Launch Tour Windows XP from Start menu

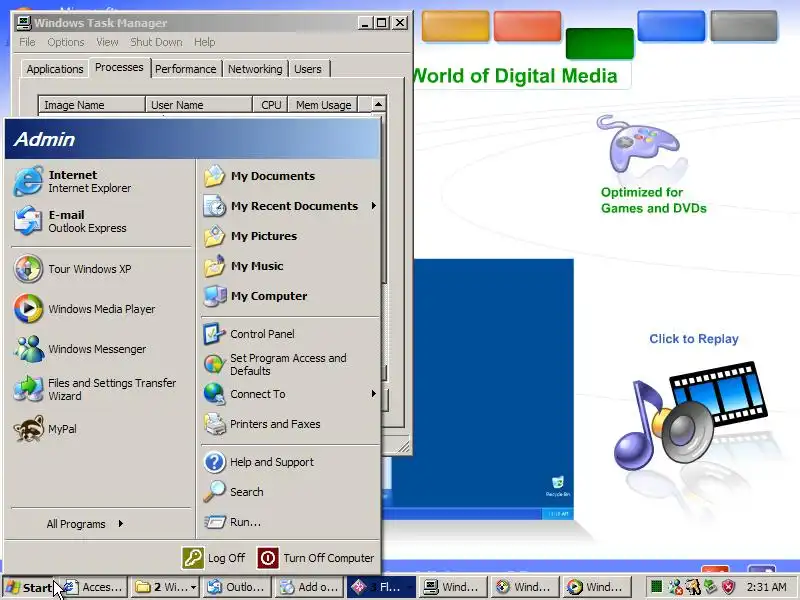[101, 269]
